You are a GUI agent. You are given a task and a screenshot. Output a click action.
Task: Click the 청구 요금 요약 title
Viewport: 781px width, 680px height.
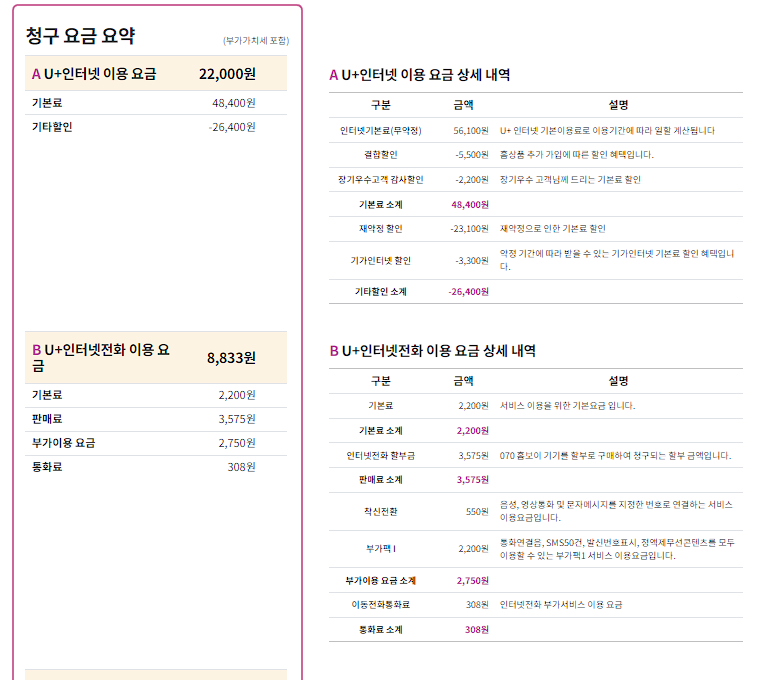click(80, 36)
